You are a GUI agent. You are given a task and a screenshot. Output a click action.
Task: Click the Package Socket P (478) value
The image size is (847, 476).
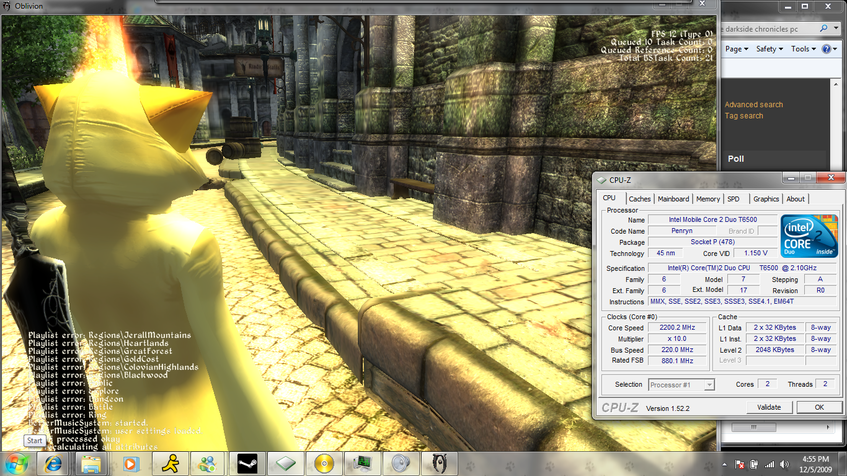pos(712,242)
